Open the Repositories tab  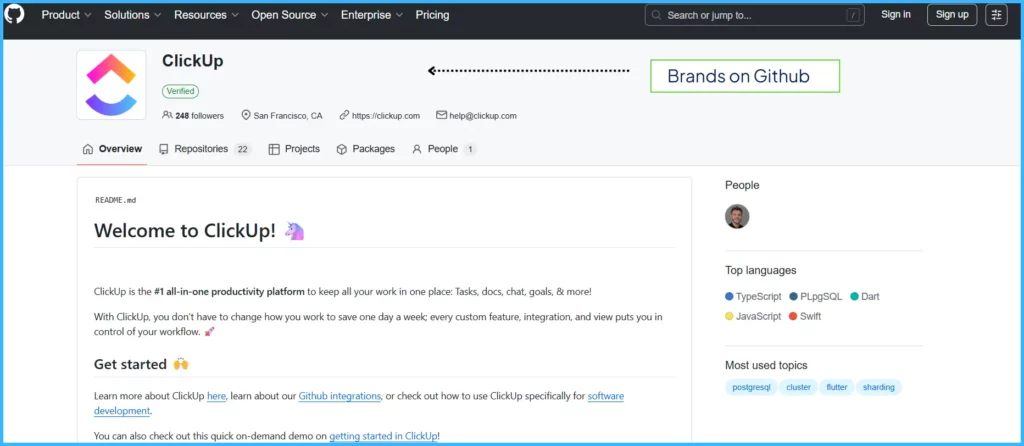(x=204, y=149)
